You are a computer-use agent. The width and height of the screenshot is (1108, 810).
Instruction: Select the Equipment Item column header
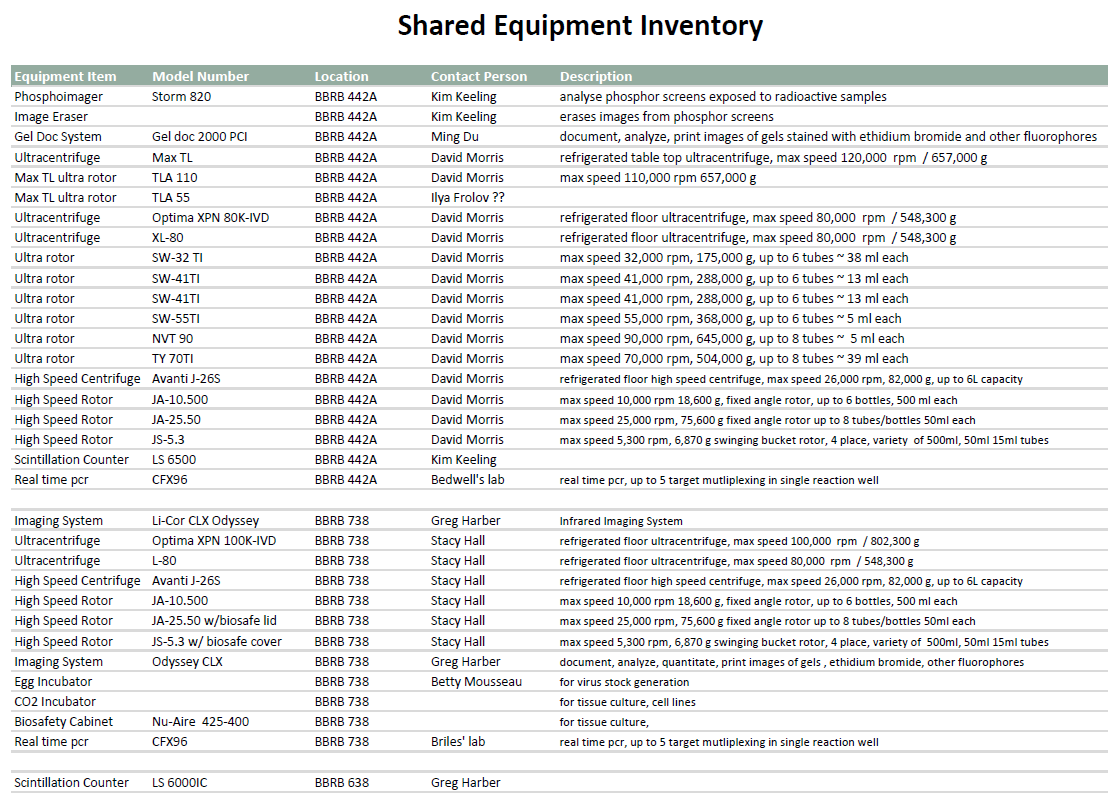click(x=65, y=77)
